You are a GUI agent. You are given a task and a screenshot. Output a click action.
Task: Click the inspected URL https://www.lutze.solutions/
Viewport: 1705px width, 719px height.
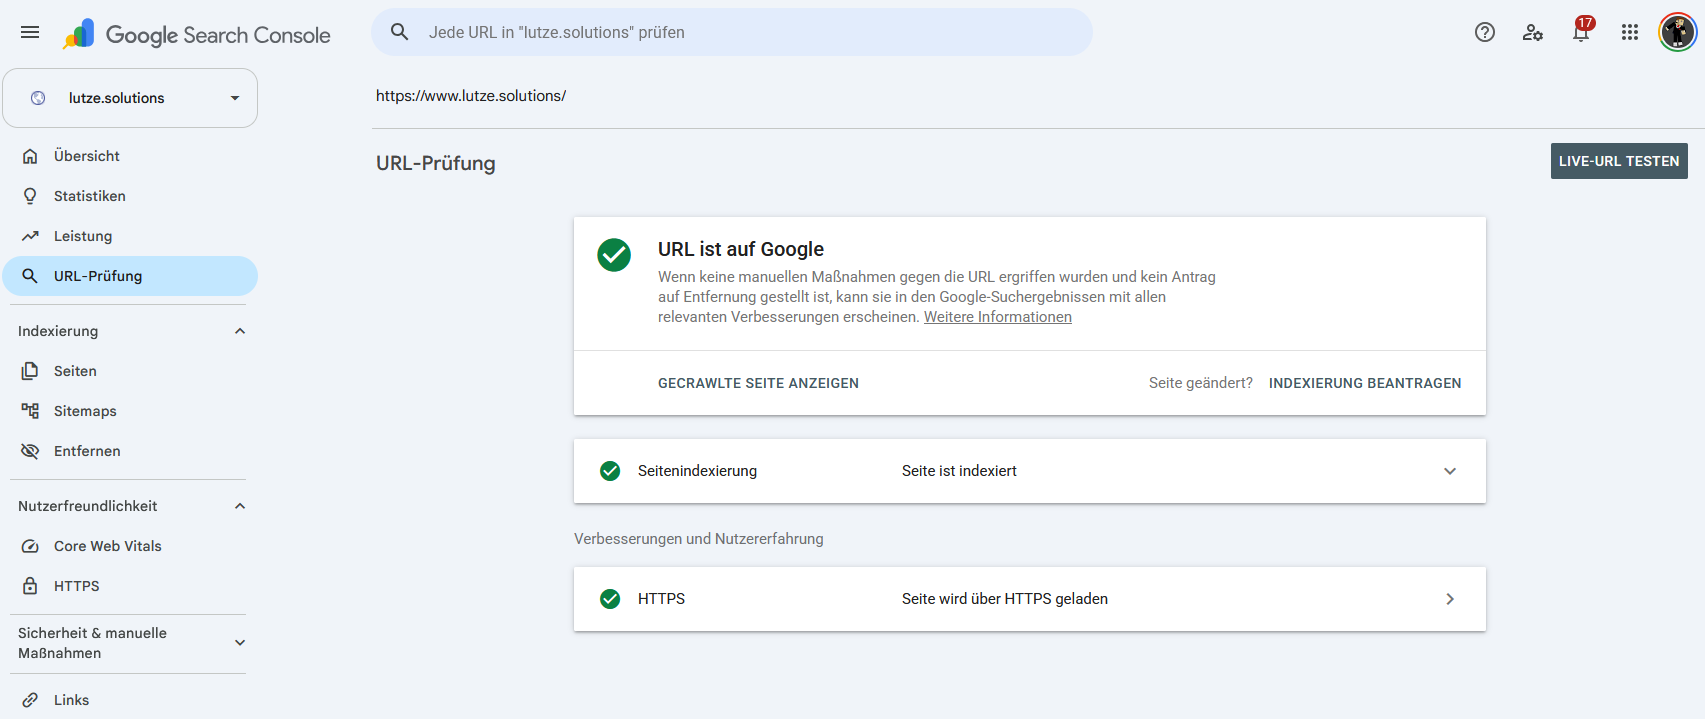471,96
